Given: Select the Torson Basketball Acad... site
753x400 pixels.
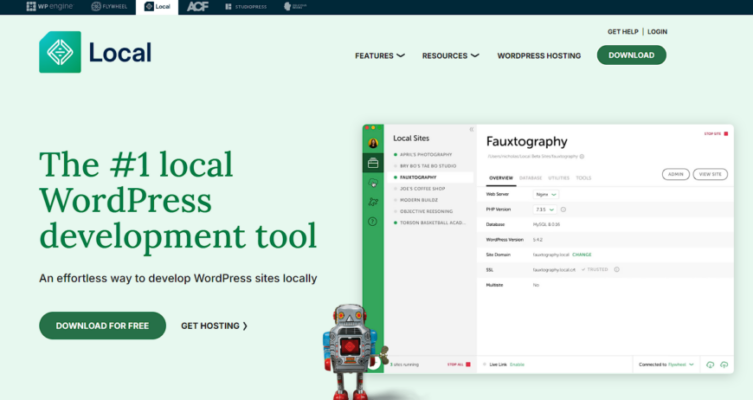Looking at the screenshot, I should tap(431, 223).
